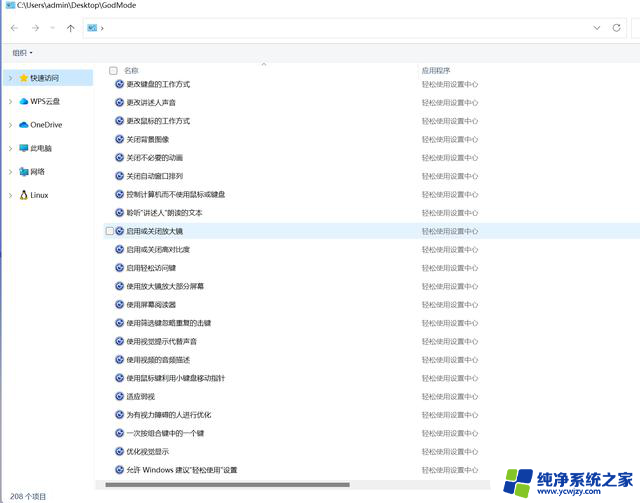The image size is (640, 503).
Task: Select the OneDrive cloud icon
Action: click(x=24, y=125)
